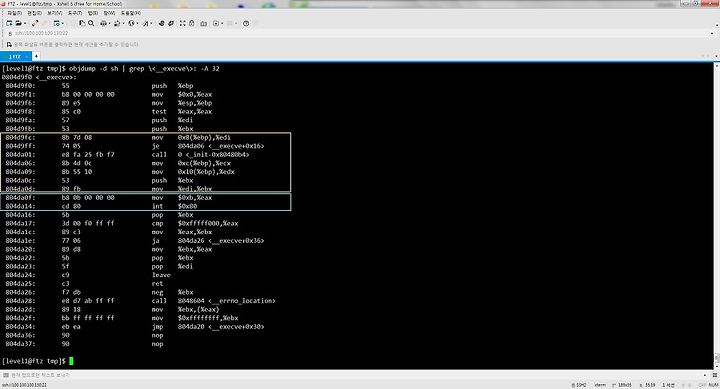Click the Help question mark toolbar icon
The image size is (720, 389).
click(246, 23)
